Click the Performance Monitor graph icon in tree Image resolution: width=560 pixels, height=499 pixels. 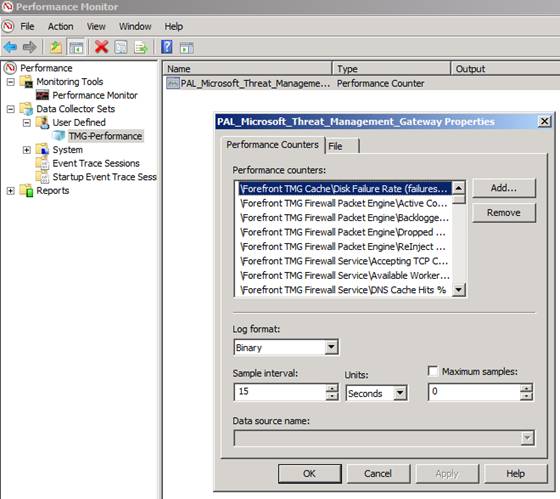pos(42,95)
